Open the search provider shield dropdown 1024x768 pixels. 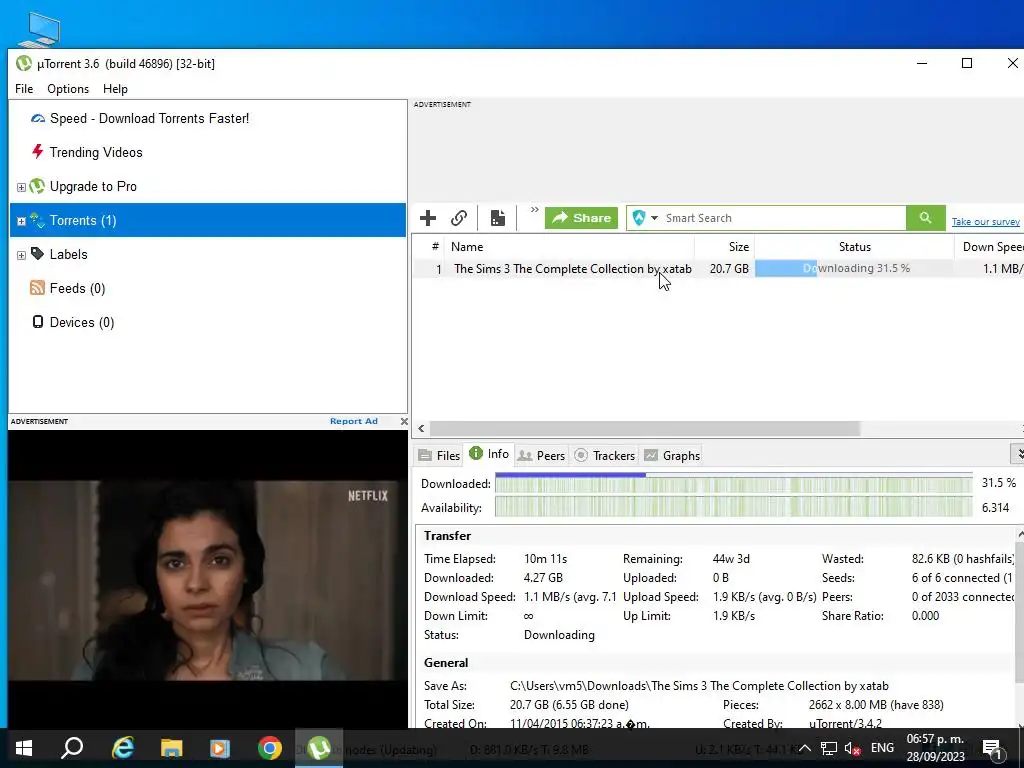click(645, 218)
